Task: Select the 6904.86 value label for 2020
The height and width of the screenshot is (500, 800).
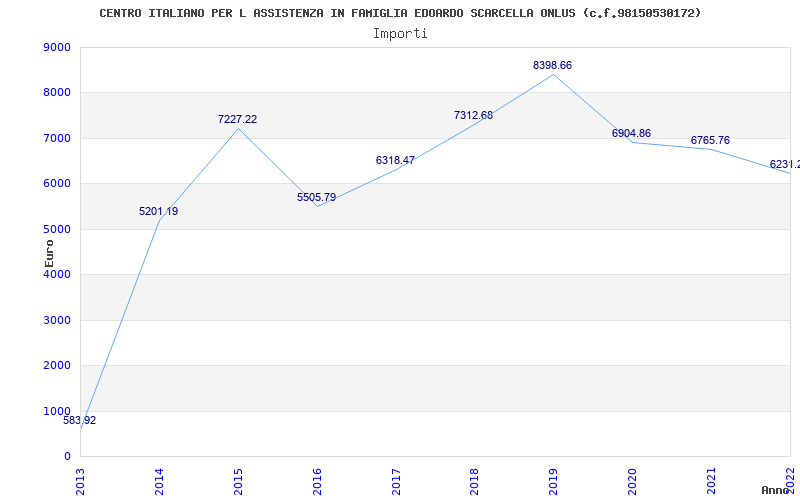Action: pos(631,134)
